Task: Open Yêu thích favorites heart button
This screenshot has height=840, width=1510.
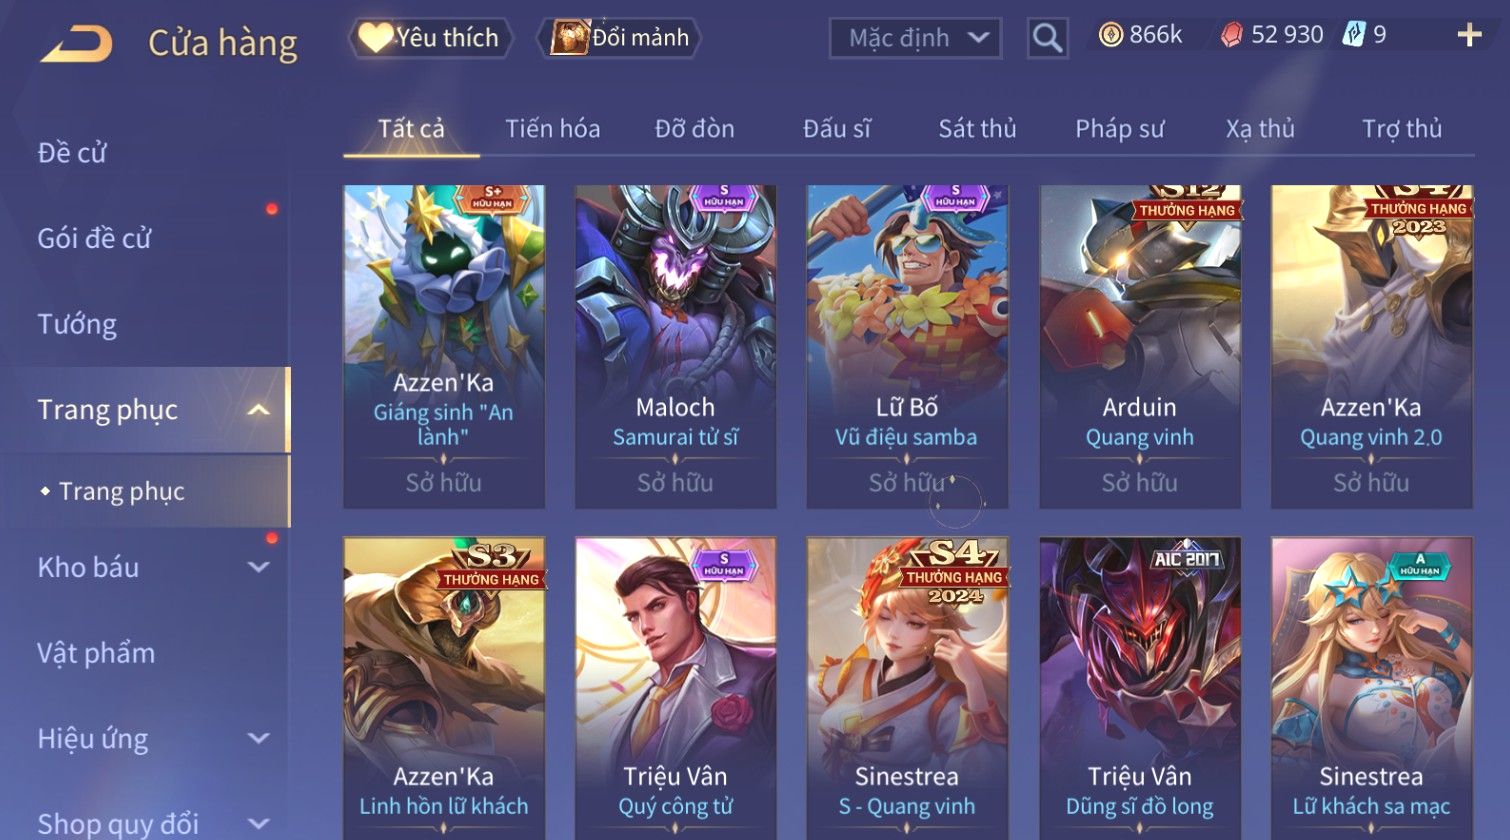Action: click(x=430, y=38)
